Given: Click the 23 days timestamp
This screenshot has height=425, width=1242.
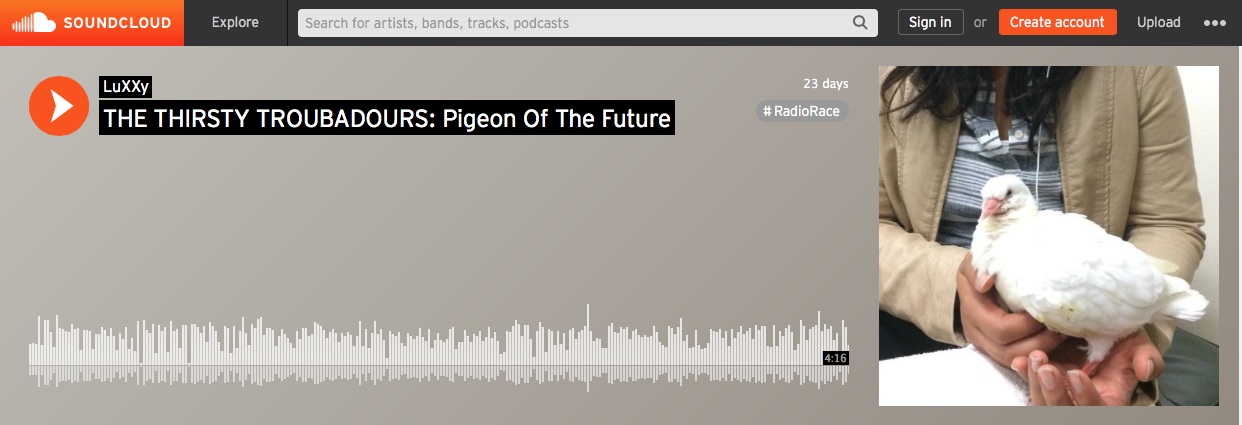Looking at the screenshot, I should coord(825,83).
